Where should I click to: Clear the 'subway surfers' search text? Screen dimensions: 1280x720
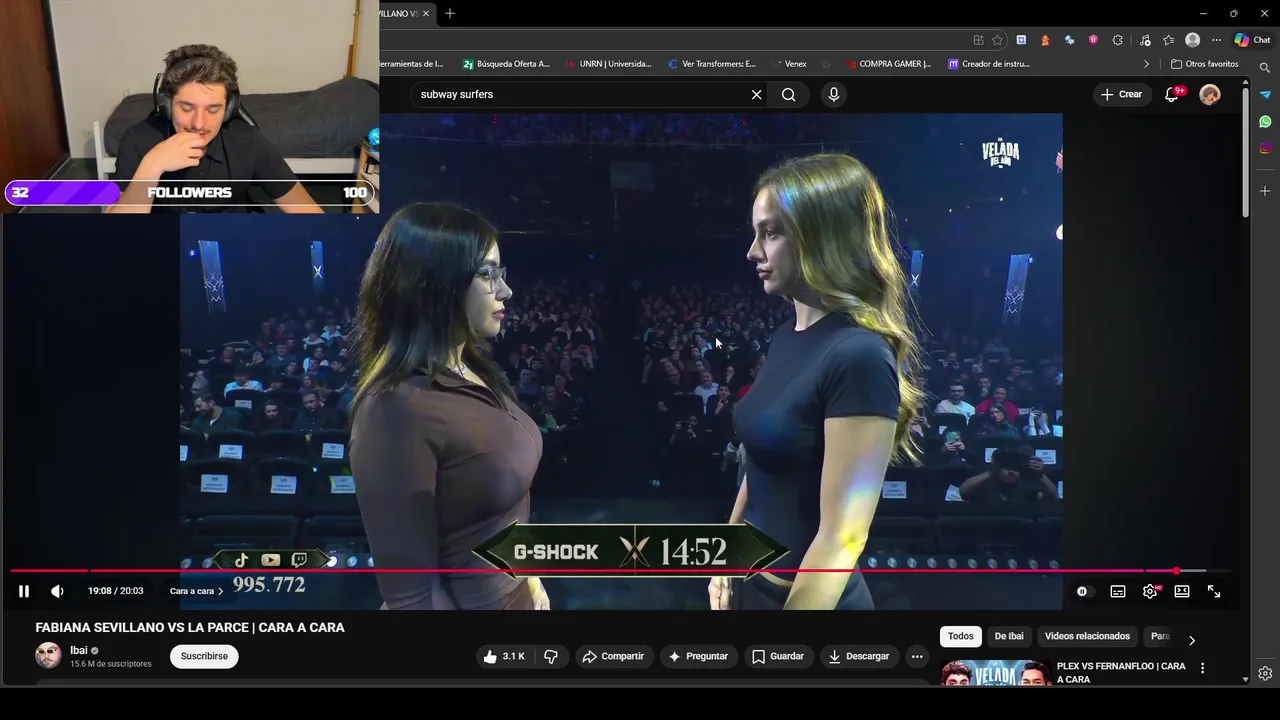(757, 94)
